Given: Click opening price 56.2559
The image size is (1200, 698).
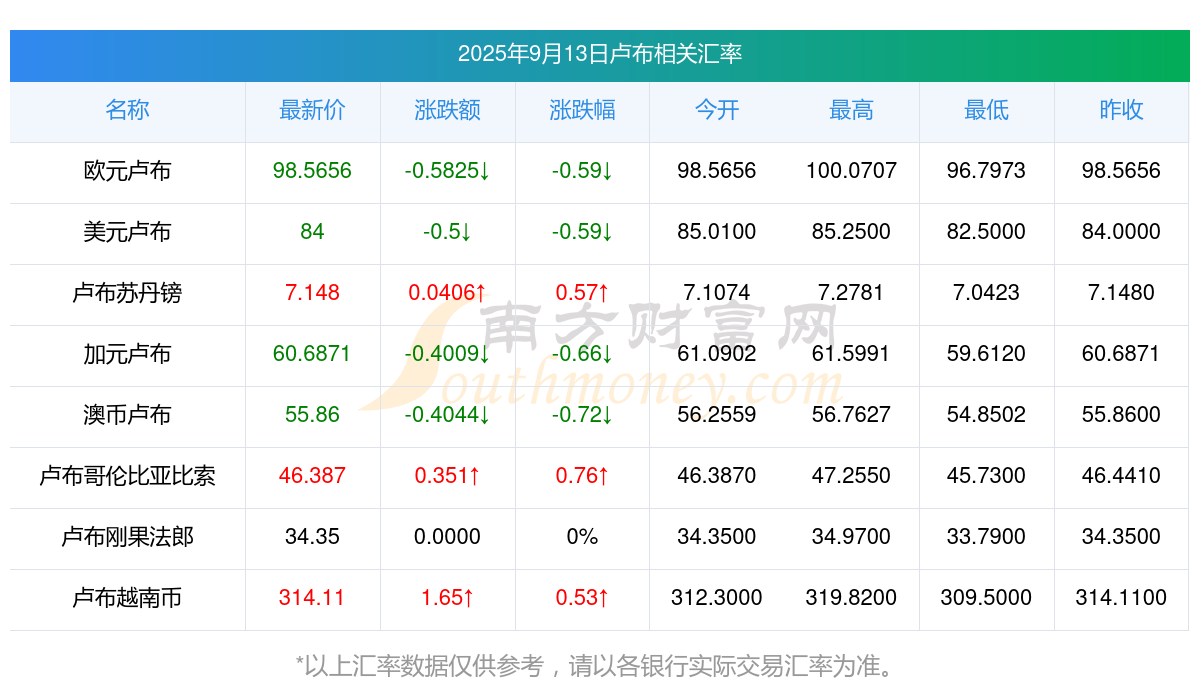Looking at the screenshot, I should point(717,415).
